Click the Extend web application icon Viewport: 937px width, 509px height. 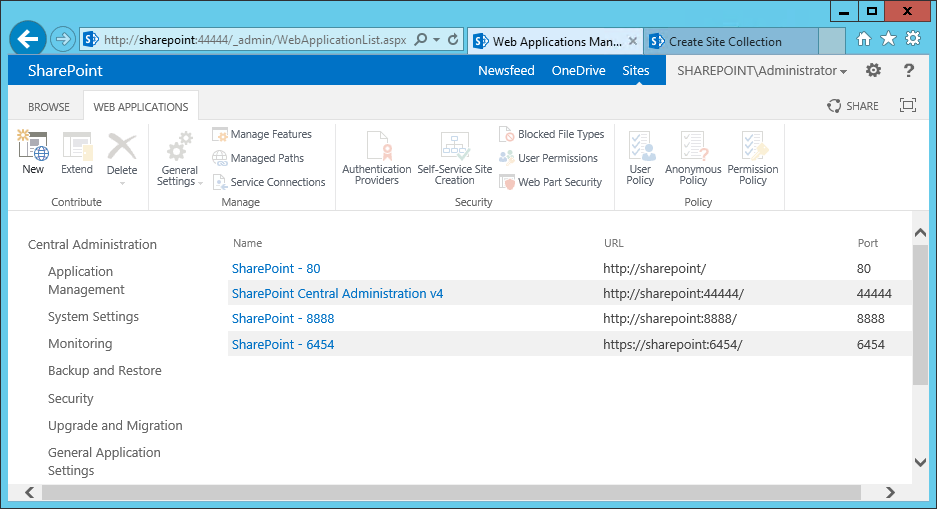(x=77, y=146)
